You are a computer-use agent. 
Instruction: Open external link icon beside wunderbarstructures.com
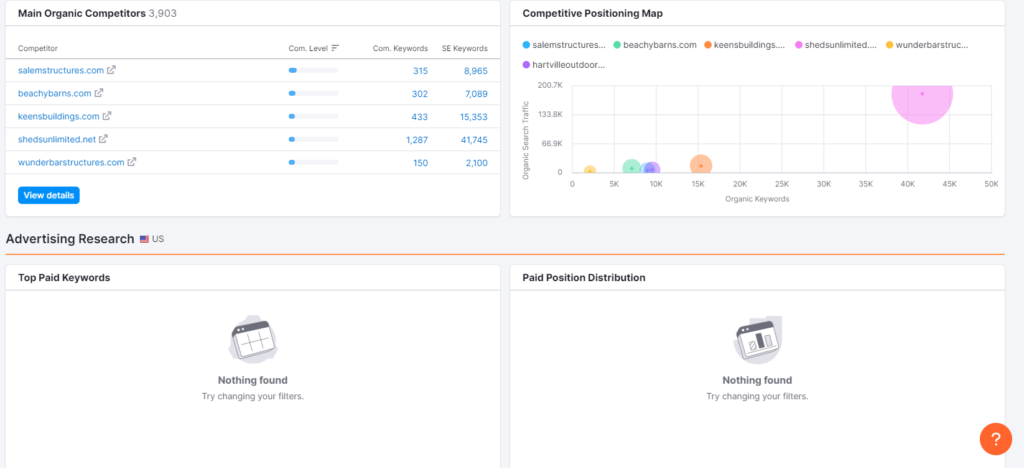[x=131, y=162]
